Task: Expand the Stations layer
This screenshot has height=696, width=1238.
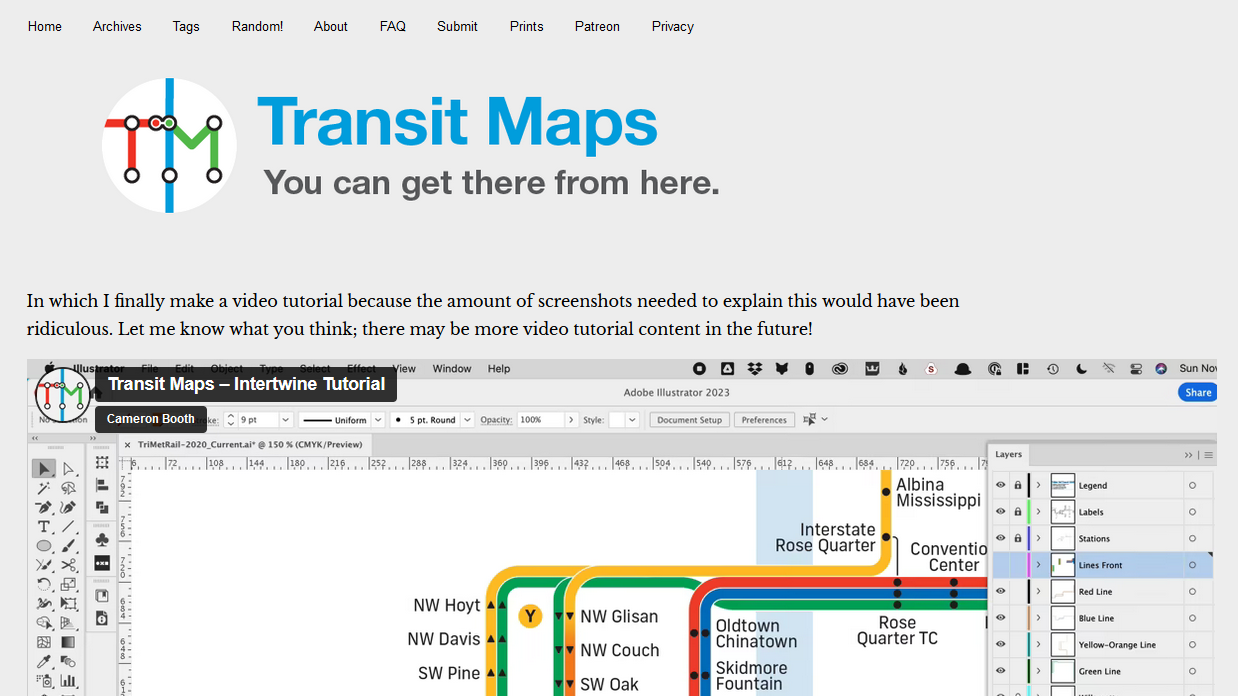Action: [x=1039, y=538]
